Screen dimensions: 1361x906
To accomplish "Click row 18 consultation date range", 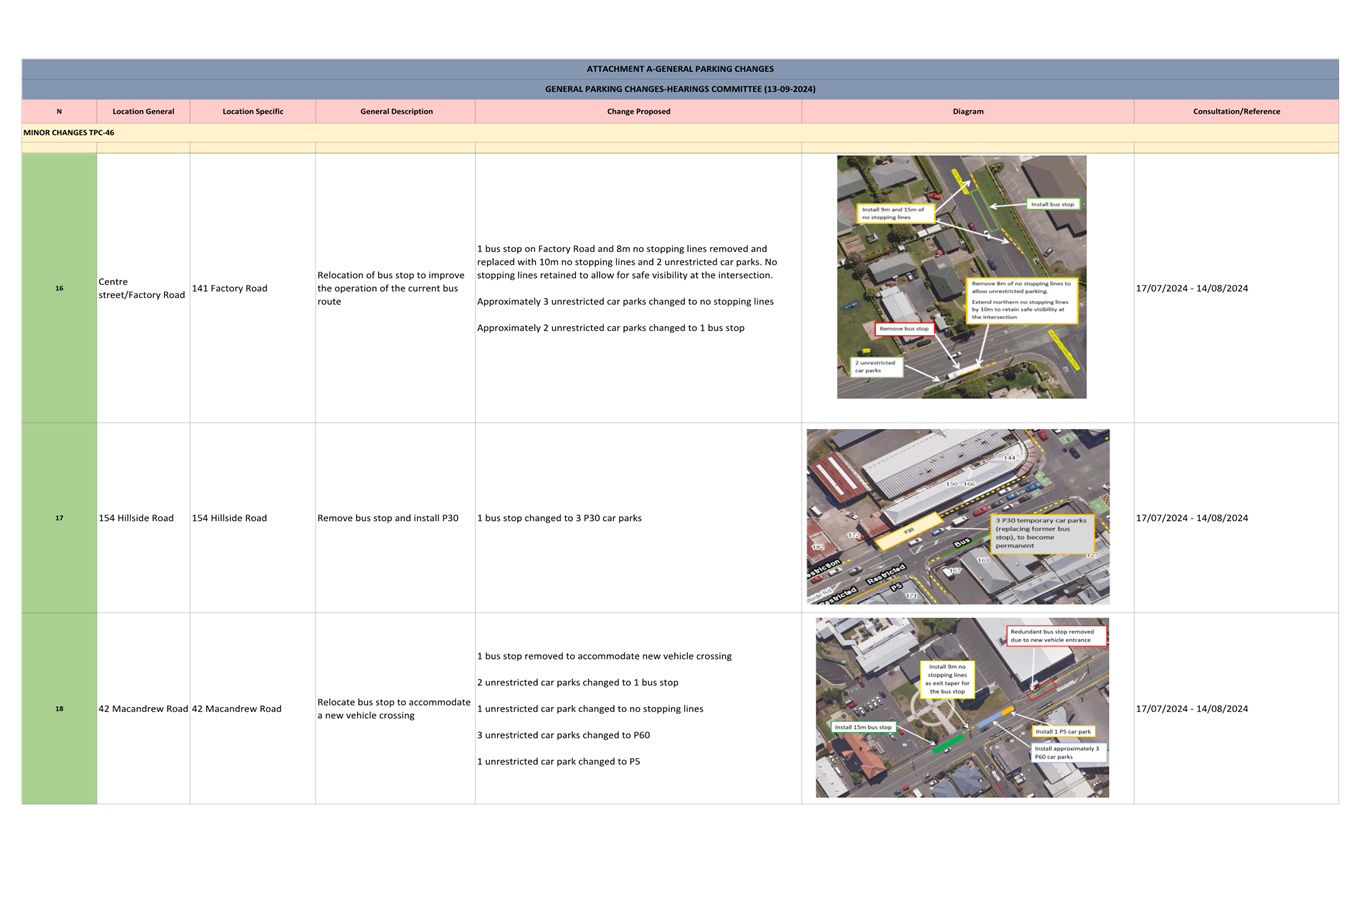I will pyautogui.click(x=1192, y=708).
